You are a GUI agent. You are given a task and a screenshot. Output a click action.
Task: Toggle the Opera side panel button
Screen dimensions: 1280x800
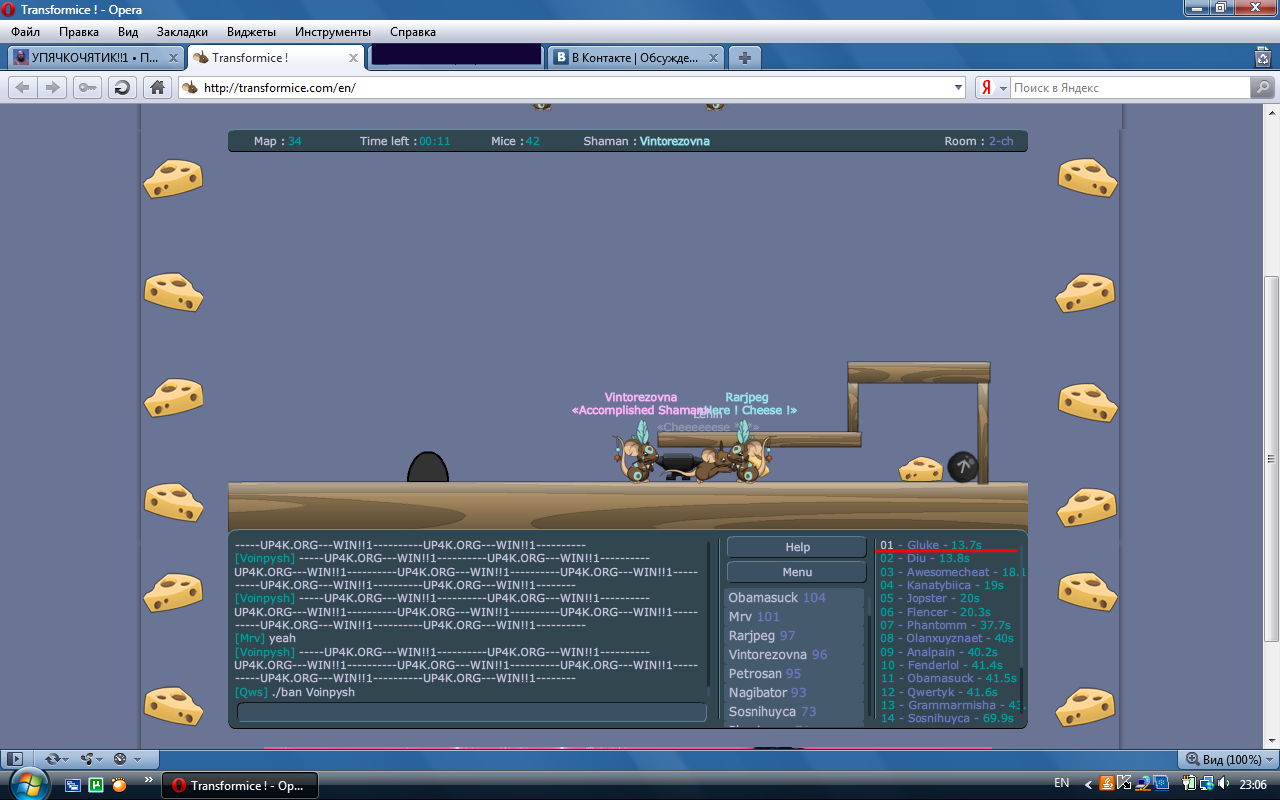(15, 759)
